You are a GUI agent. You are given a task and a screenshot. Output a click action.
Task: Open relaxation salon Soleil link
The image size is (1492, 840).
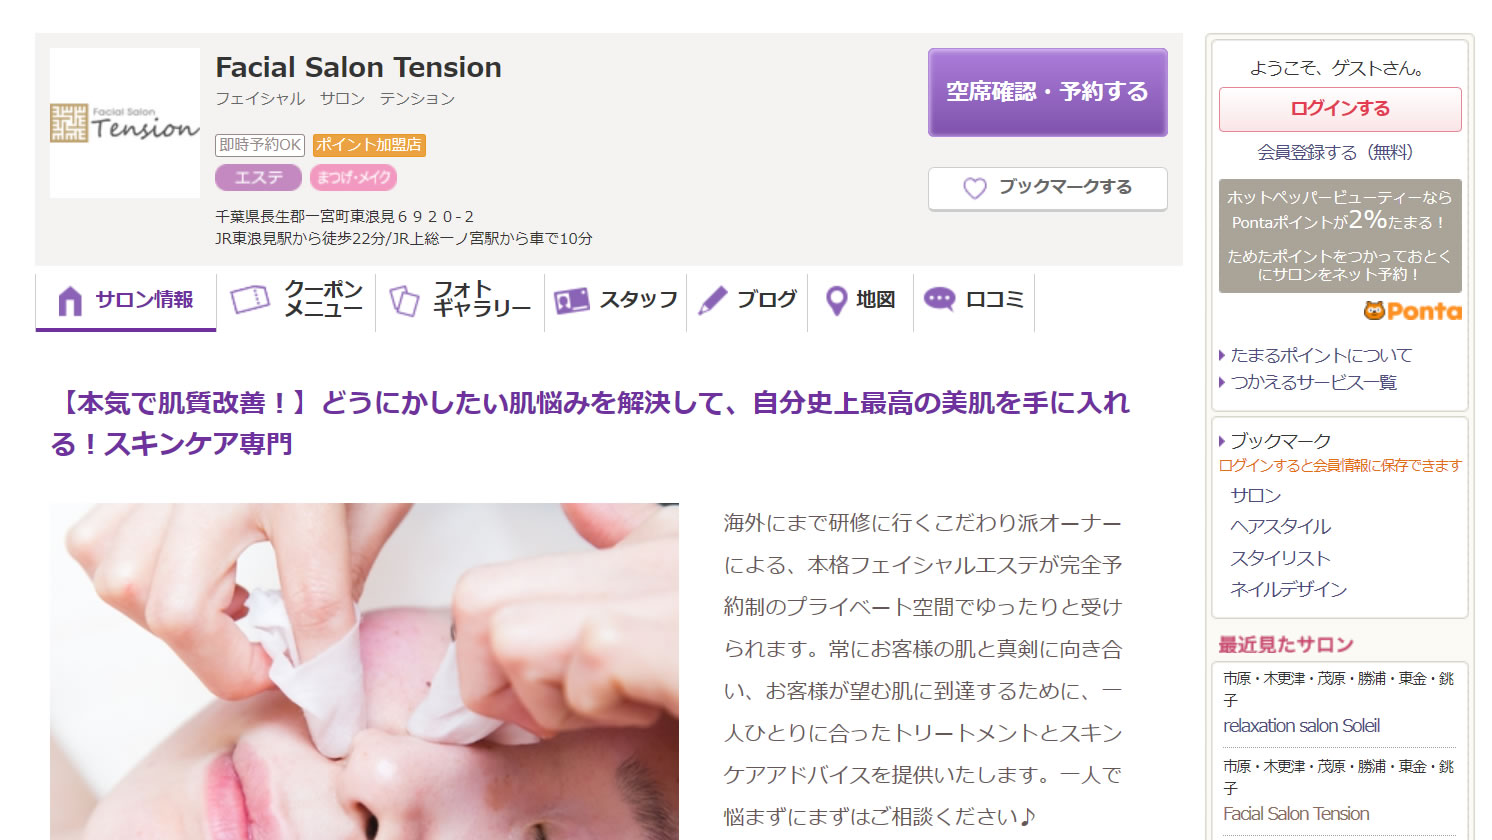[x=1301, y=726]
